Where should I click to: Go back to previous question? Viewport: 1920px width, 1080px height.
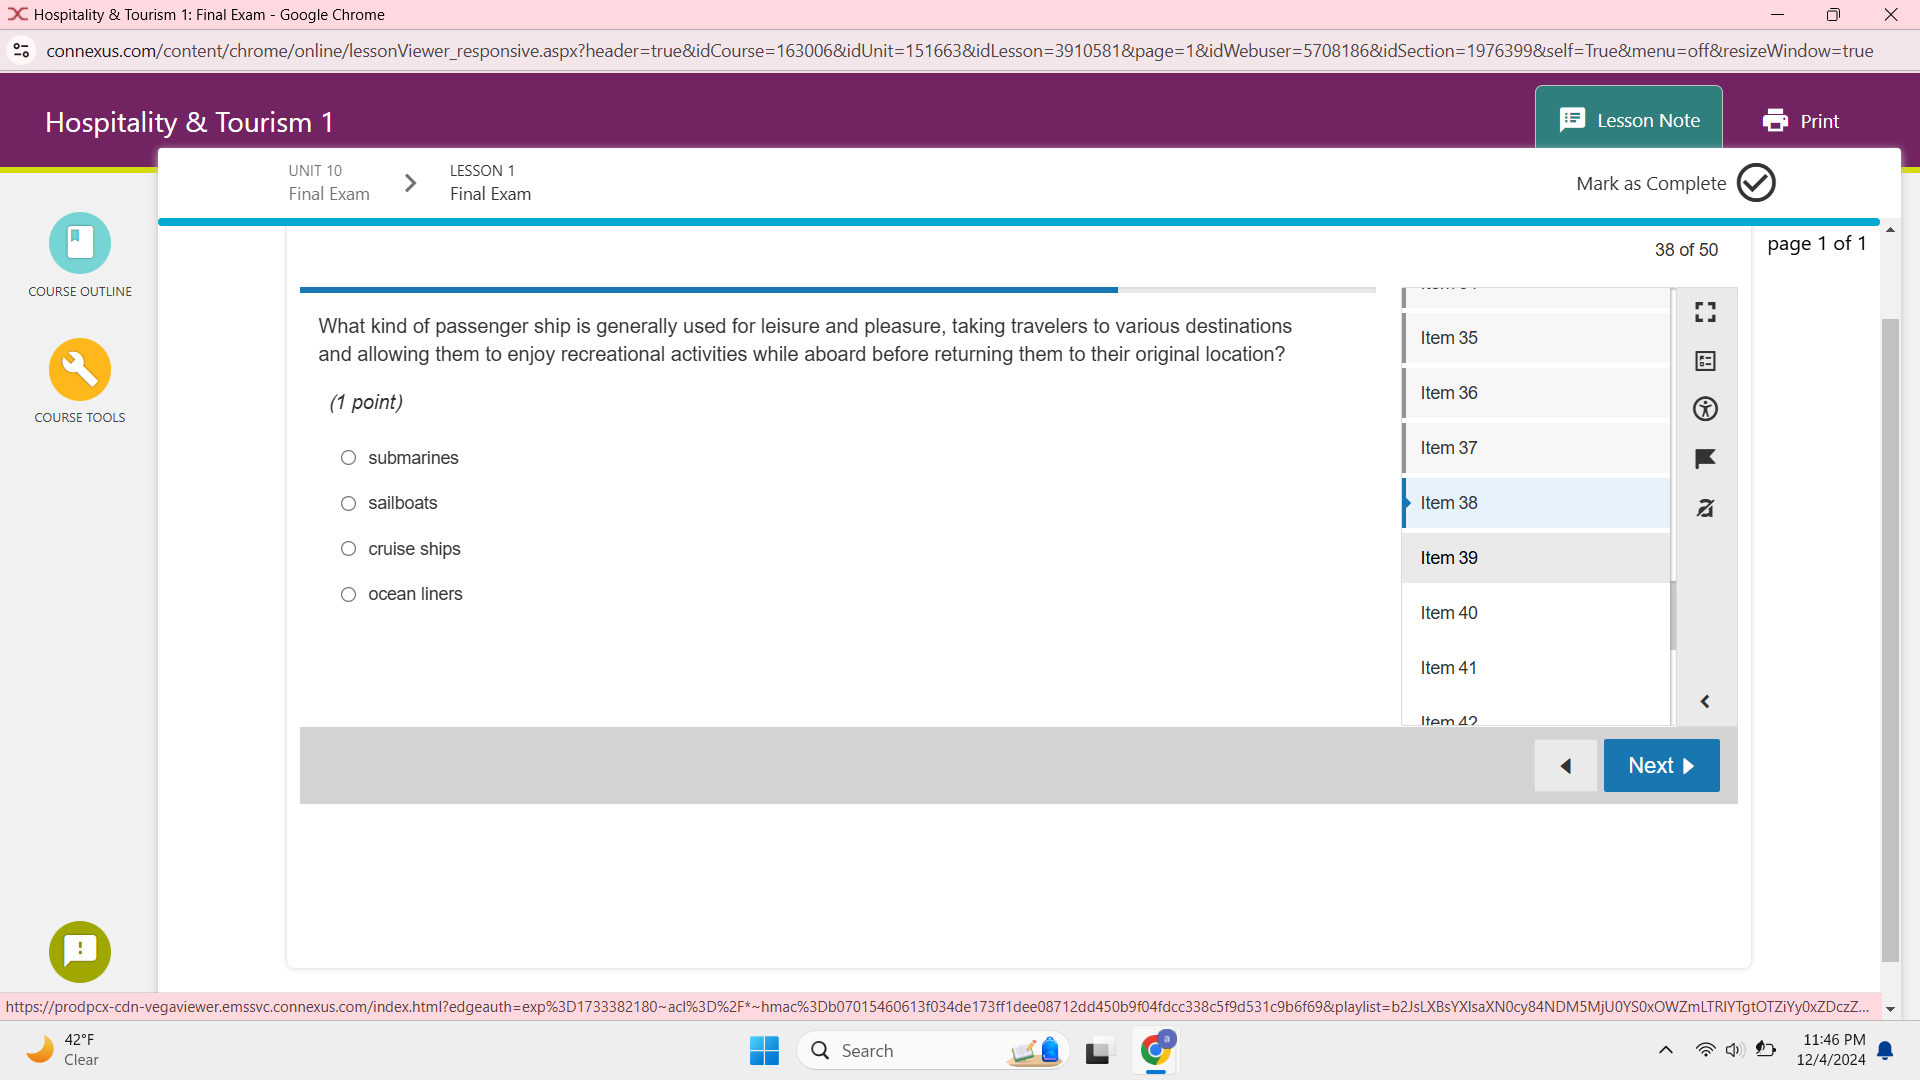1566,766
